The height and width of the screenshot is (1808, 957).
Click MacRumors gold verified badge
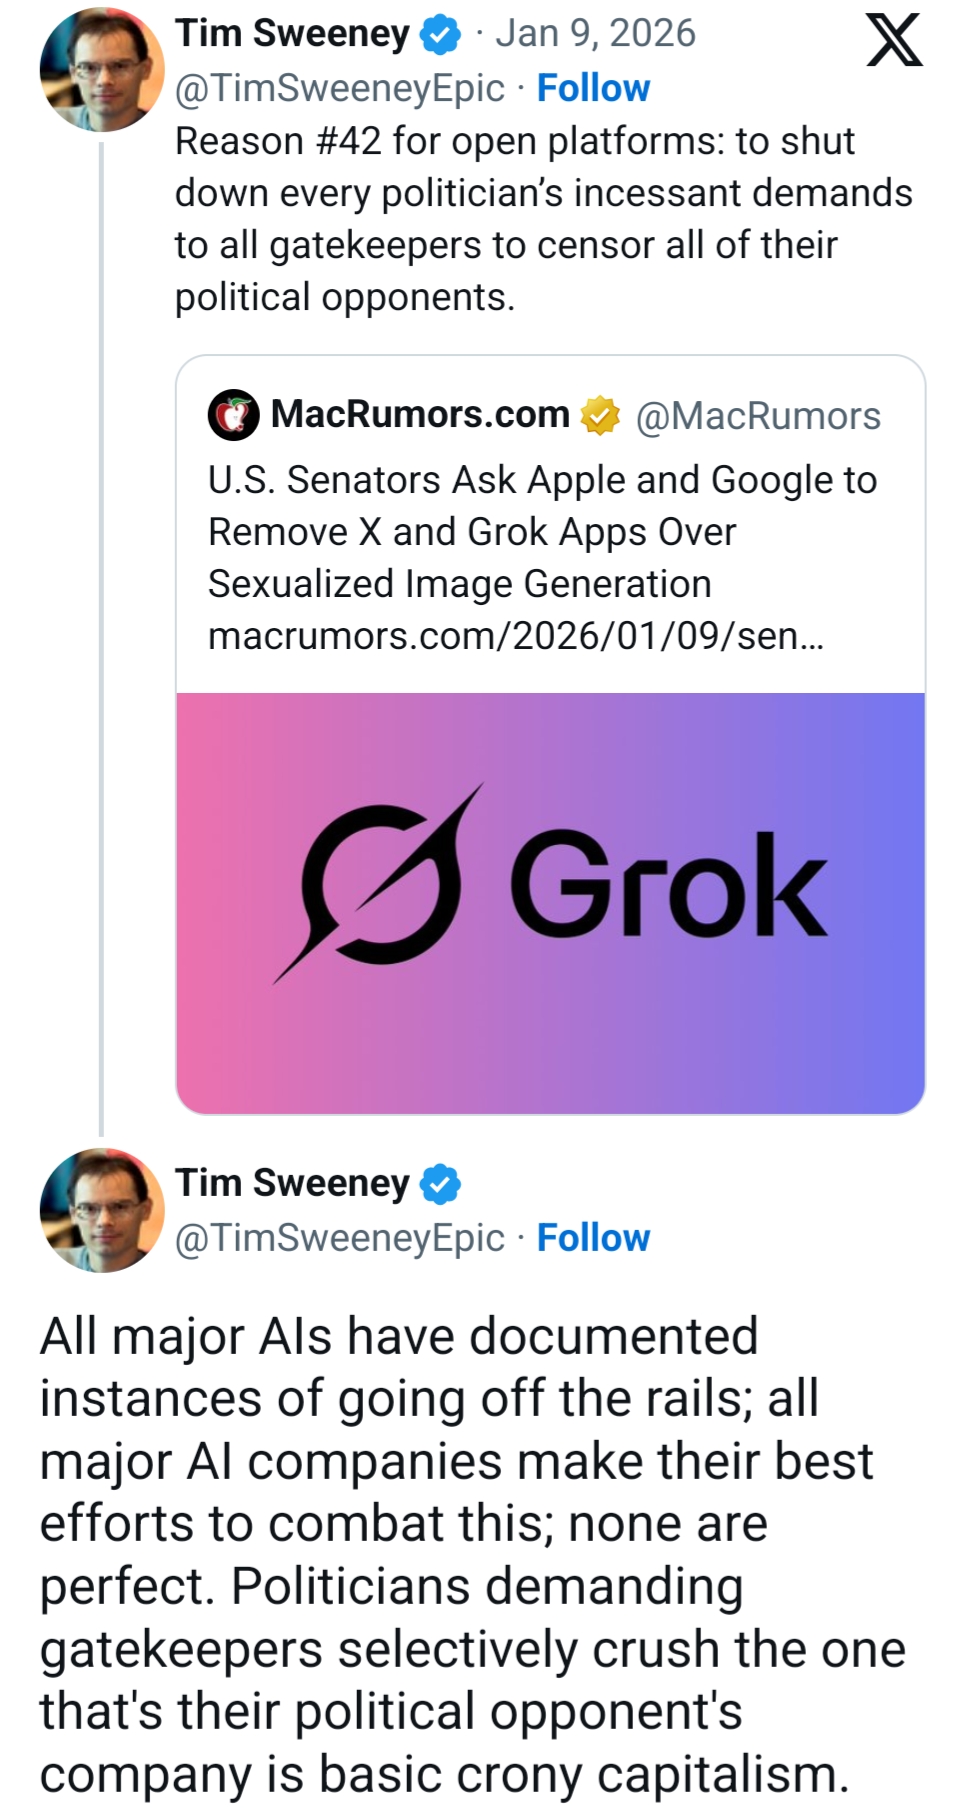click(601, 415)
